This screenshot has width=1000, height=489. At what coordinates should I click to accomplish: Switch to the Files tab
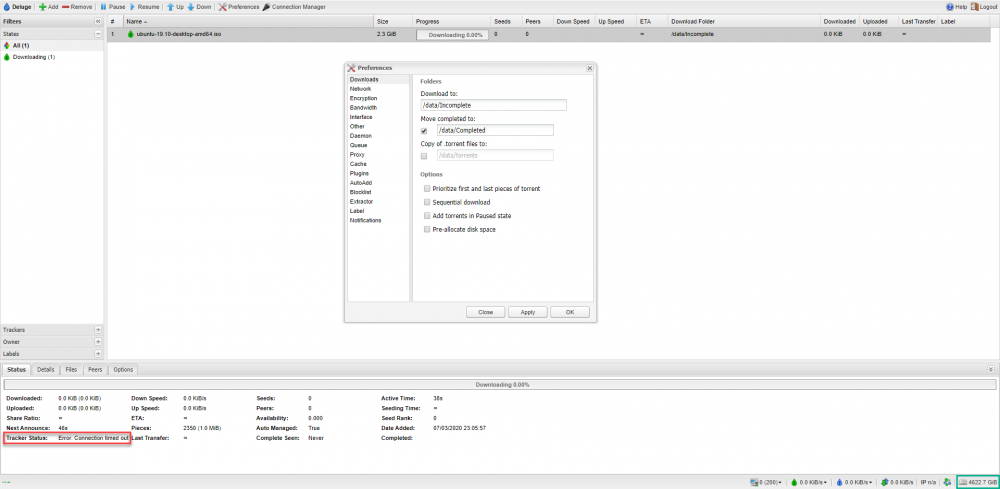[x=71, y=369]
